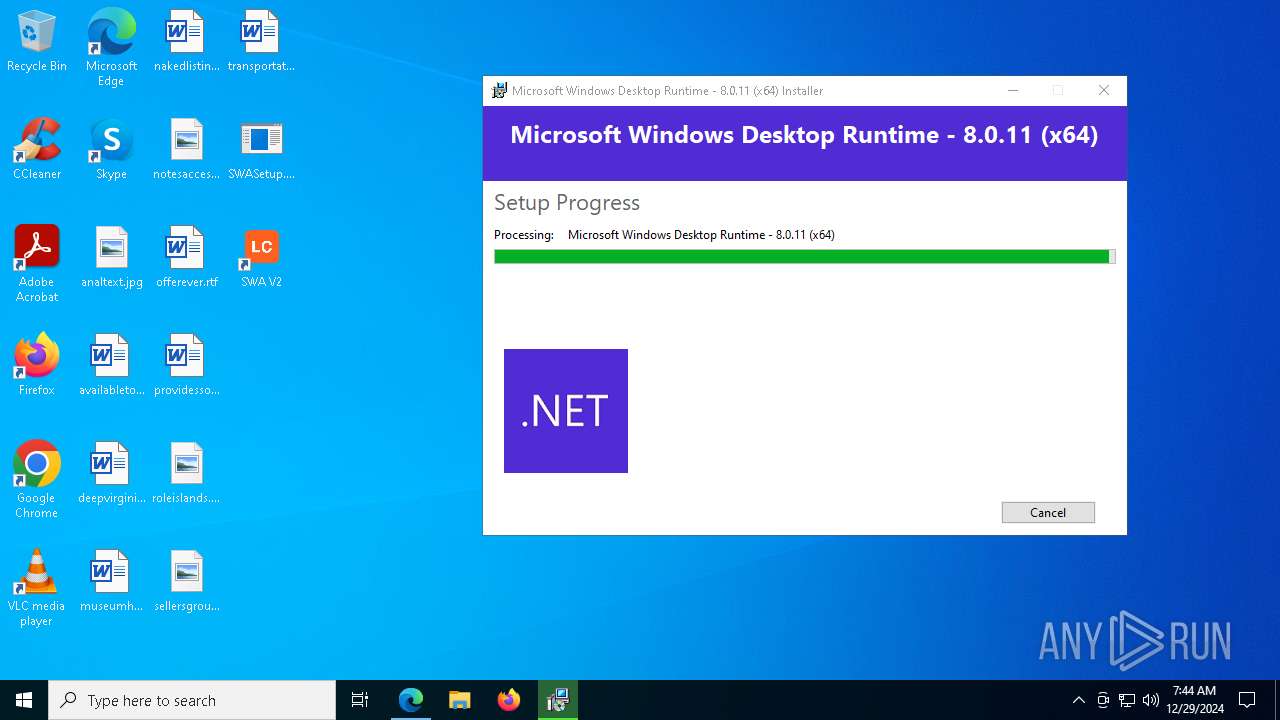The height and width of the screenshot is (720, 1280).
Task: Click the Meet Now tray icon
Action: point(1103,700)
